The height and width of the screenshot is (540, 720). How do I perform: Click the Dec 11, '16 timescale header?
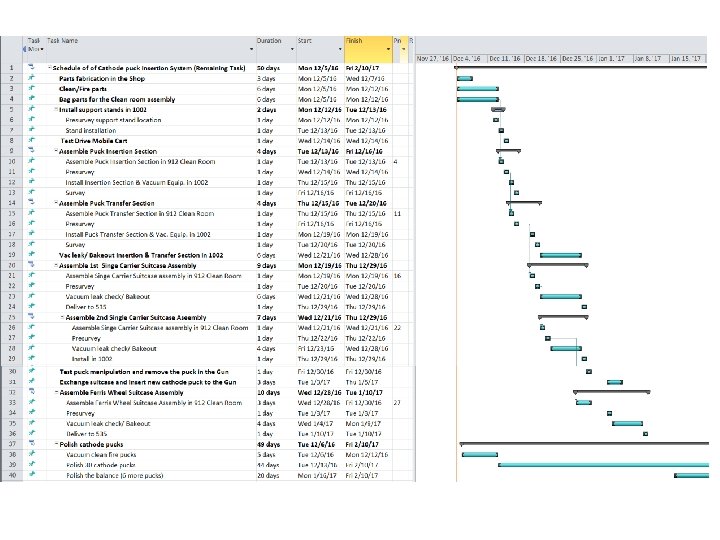[506, 58]
